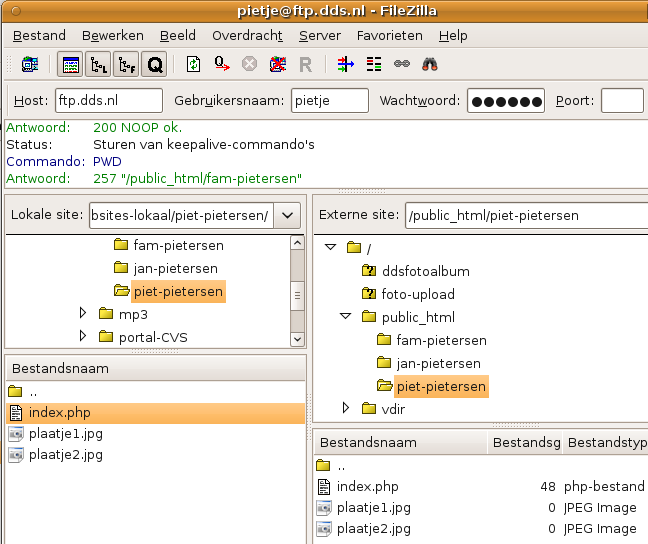Expand the remote vdir folder
648x544 pixels.
(x=346, y=408)
